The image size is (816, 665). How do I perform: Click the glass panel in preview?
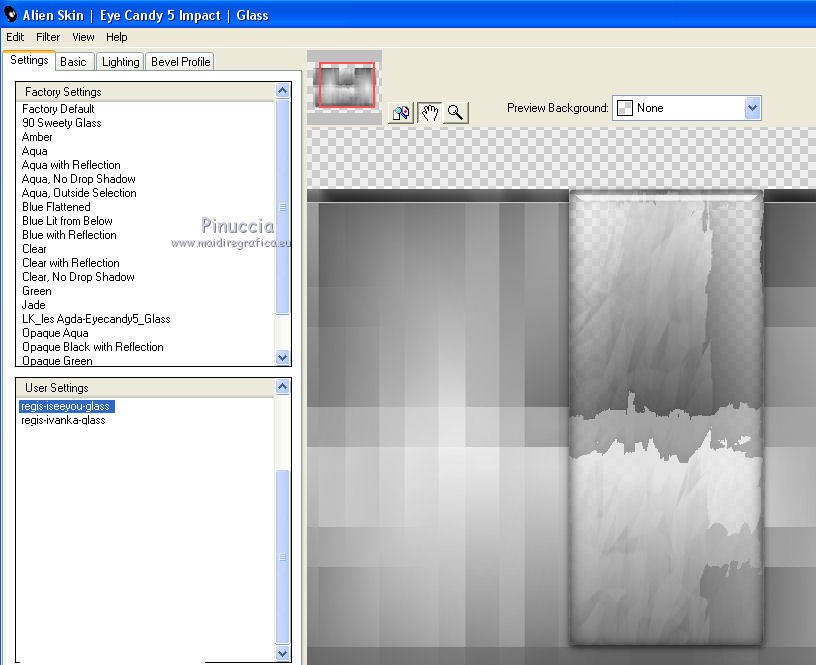coord(666,418)
